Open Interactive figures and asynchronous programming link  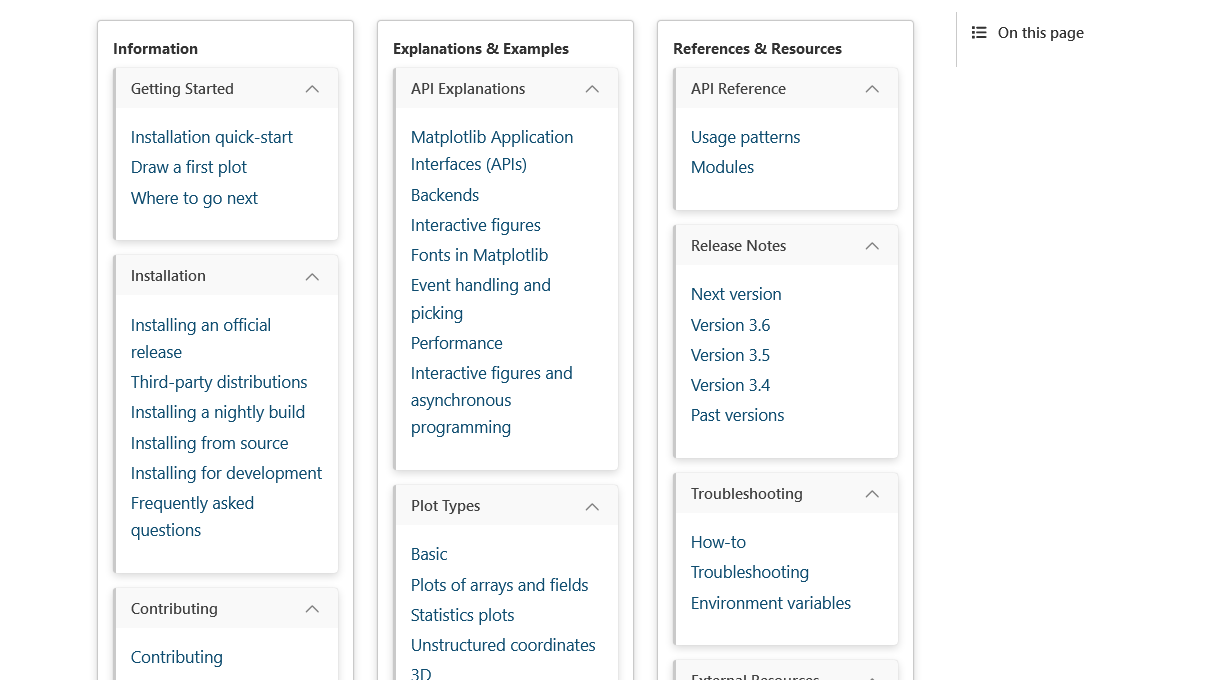click(x=492, y=400)
